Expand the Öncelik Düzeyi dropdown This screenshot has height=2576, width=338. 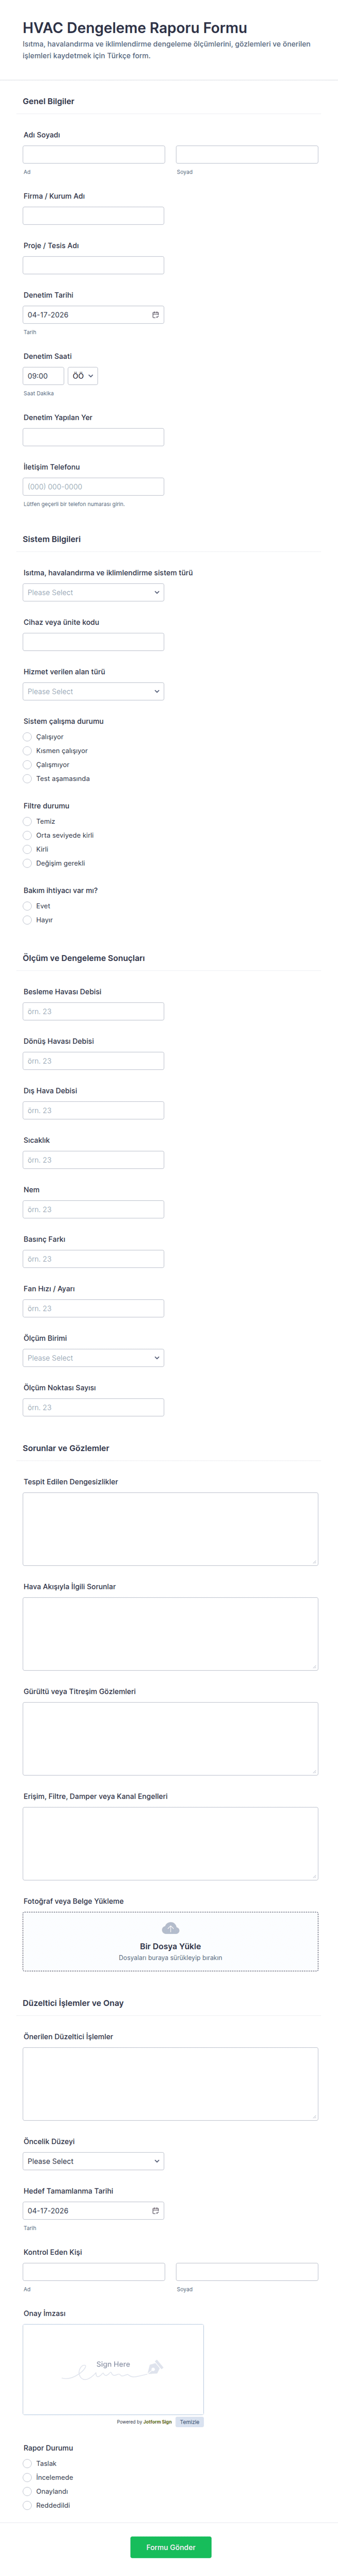pyautogui.click(x=93, y=2161)
